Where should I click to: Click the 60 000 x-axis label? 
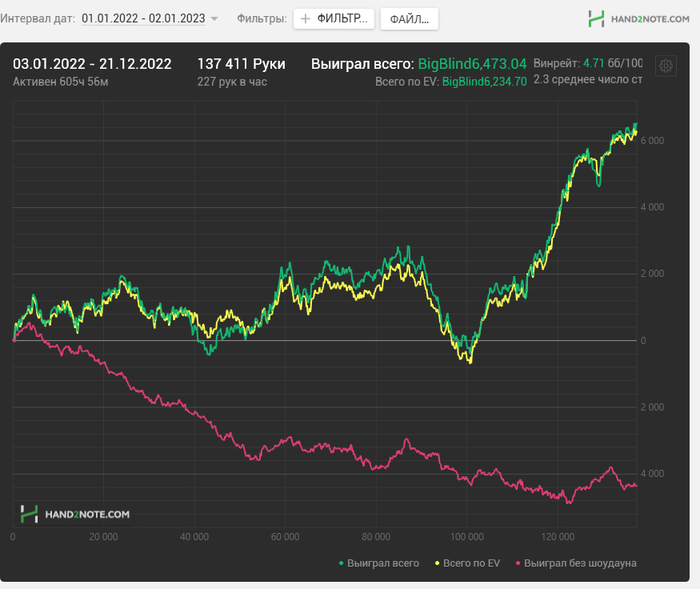(x=285, y=537)
